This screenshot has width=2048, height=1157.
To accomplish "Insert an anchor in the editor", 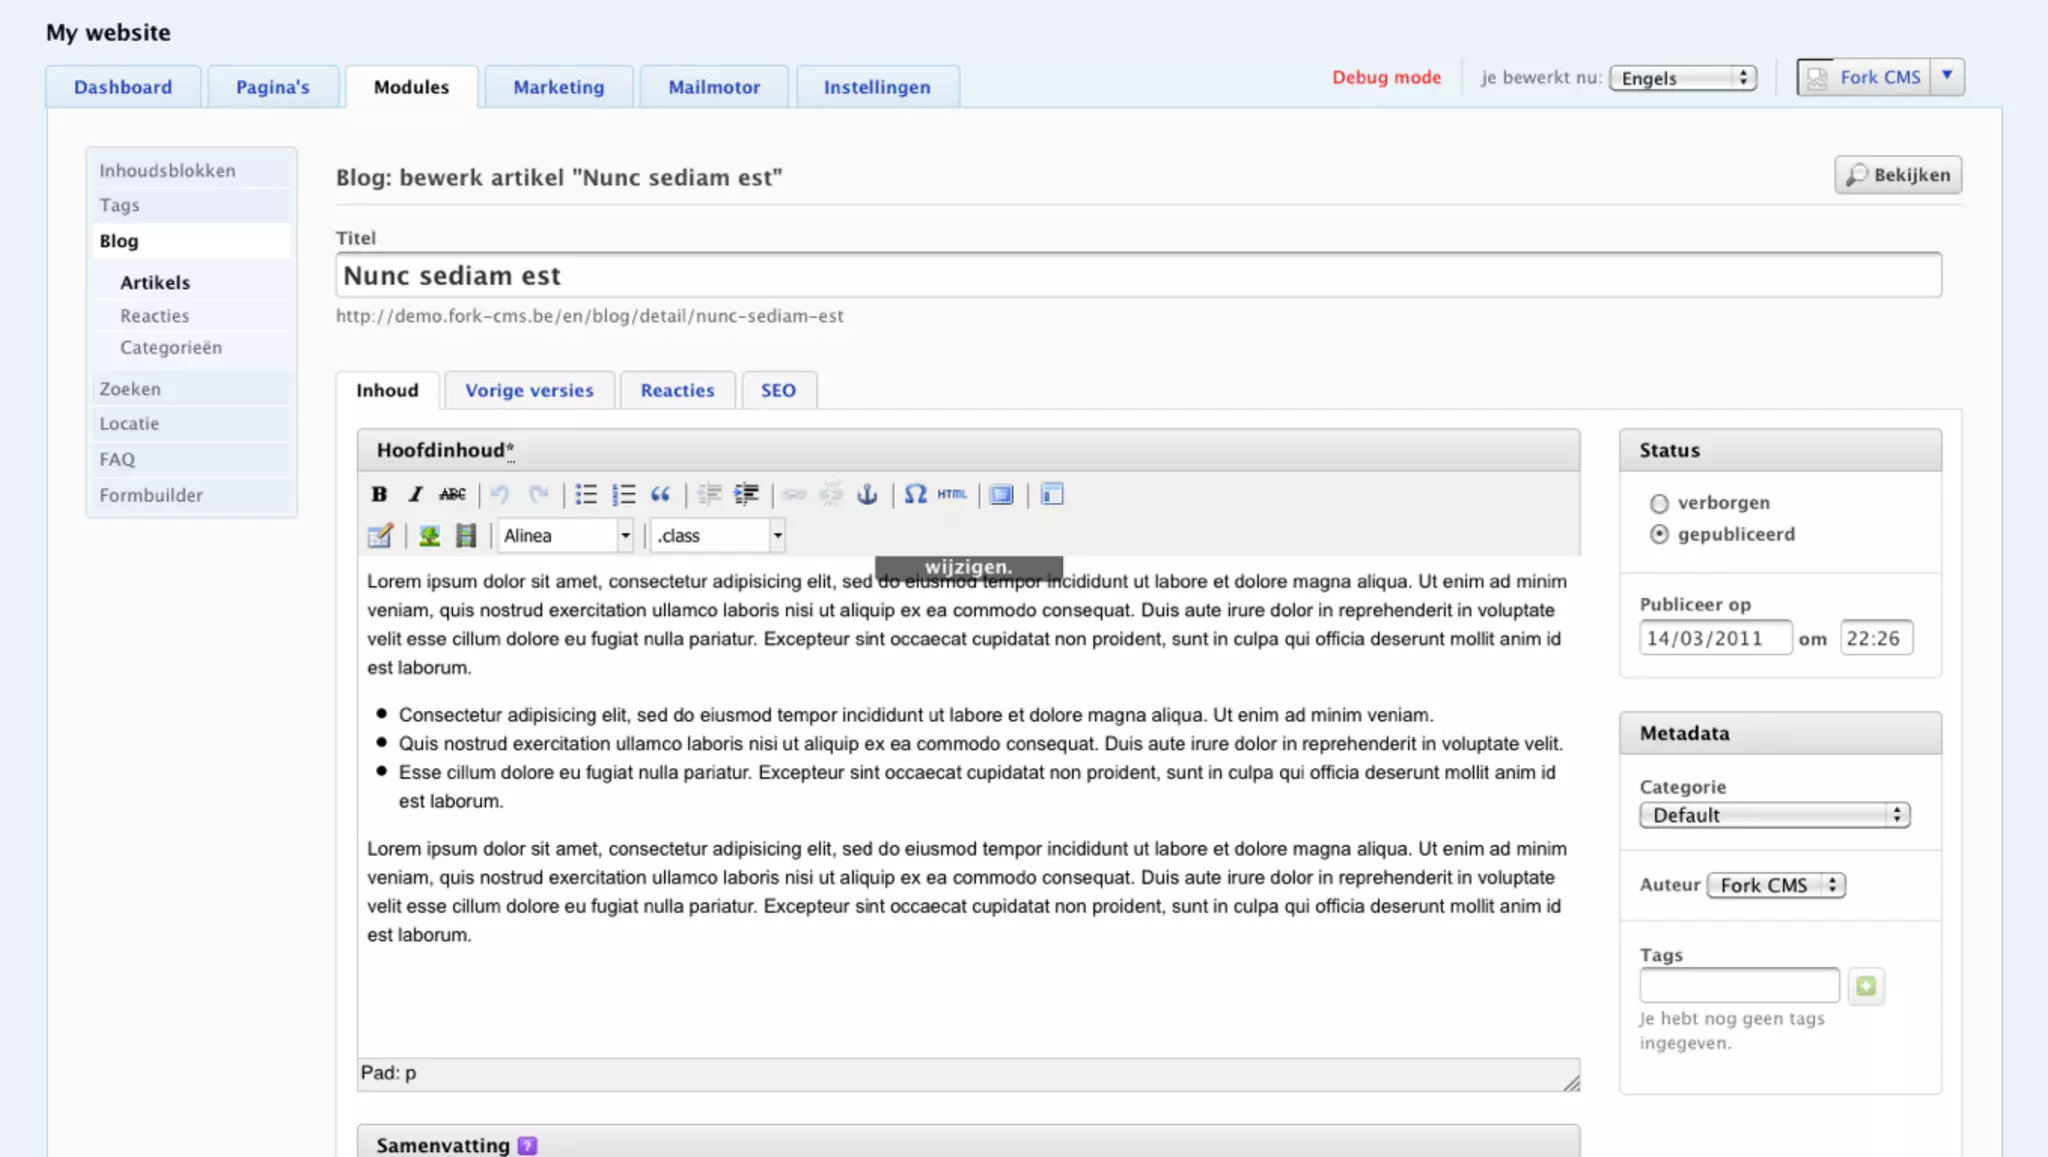I will pyautogui.click(x=867, y=494).
